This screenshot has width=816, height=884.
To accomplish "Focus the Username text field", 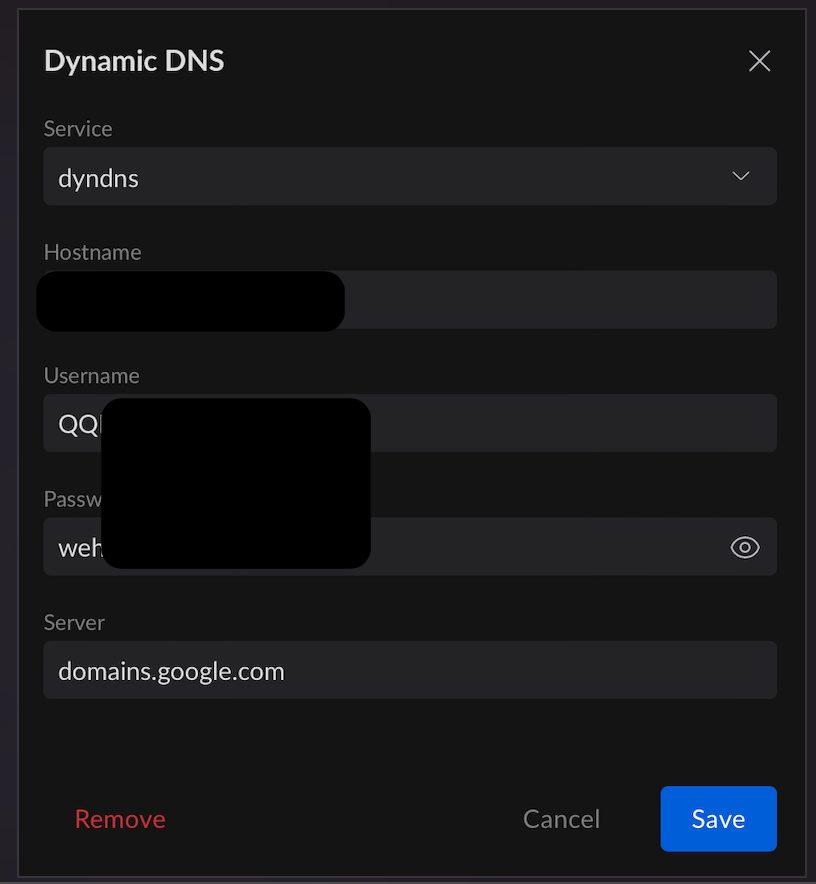I will click(570, 423).
